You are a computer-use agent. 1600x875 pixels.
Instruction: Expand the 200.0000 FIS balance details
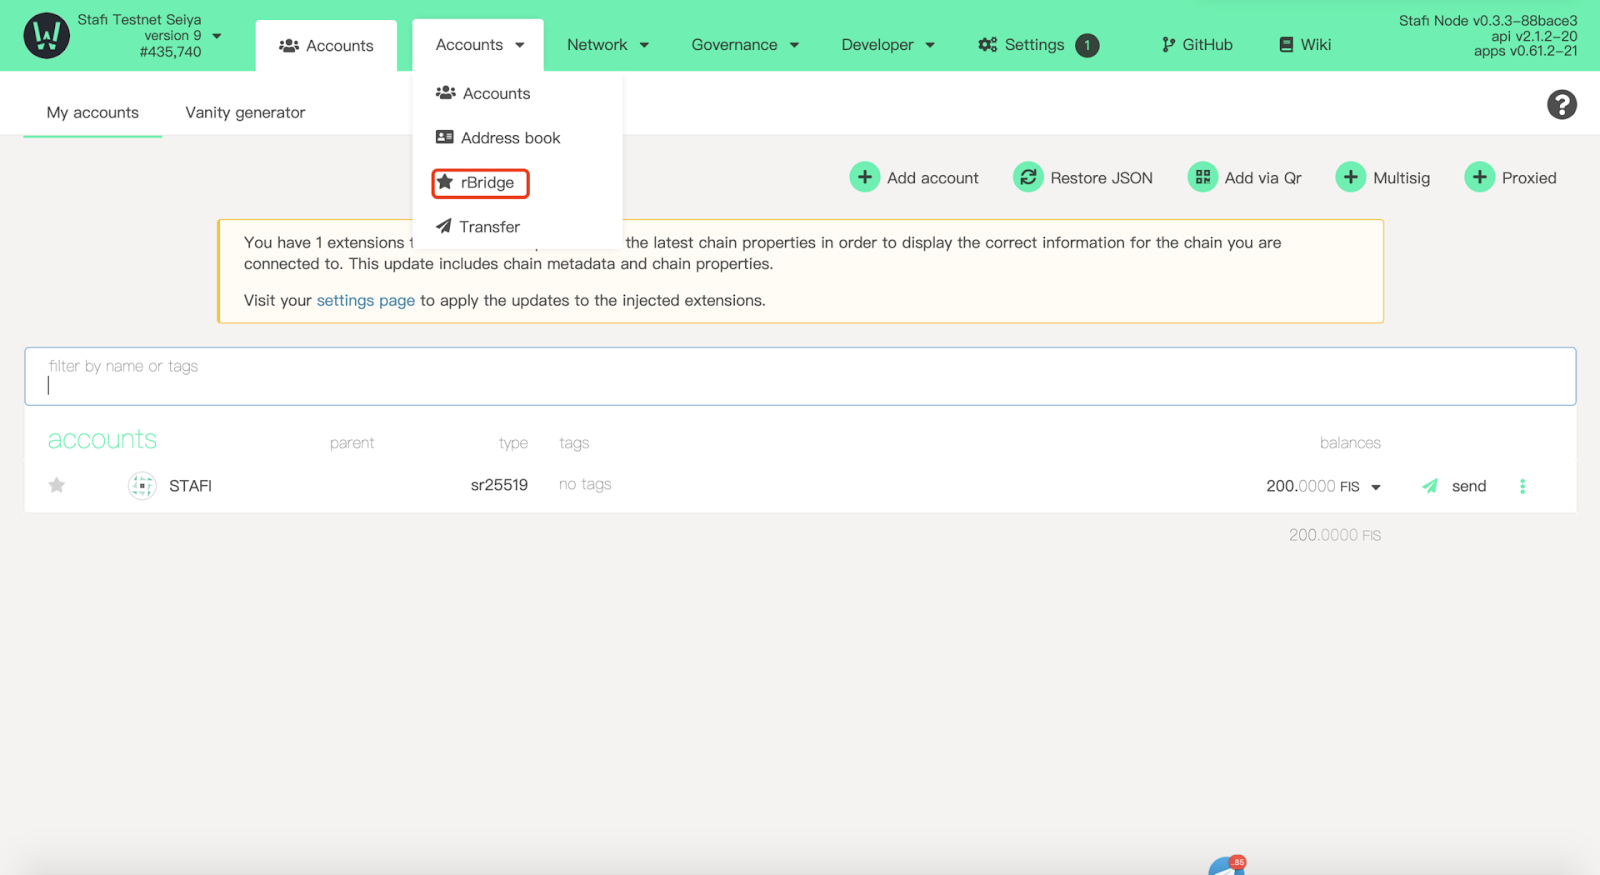point(1376,487)
